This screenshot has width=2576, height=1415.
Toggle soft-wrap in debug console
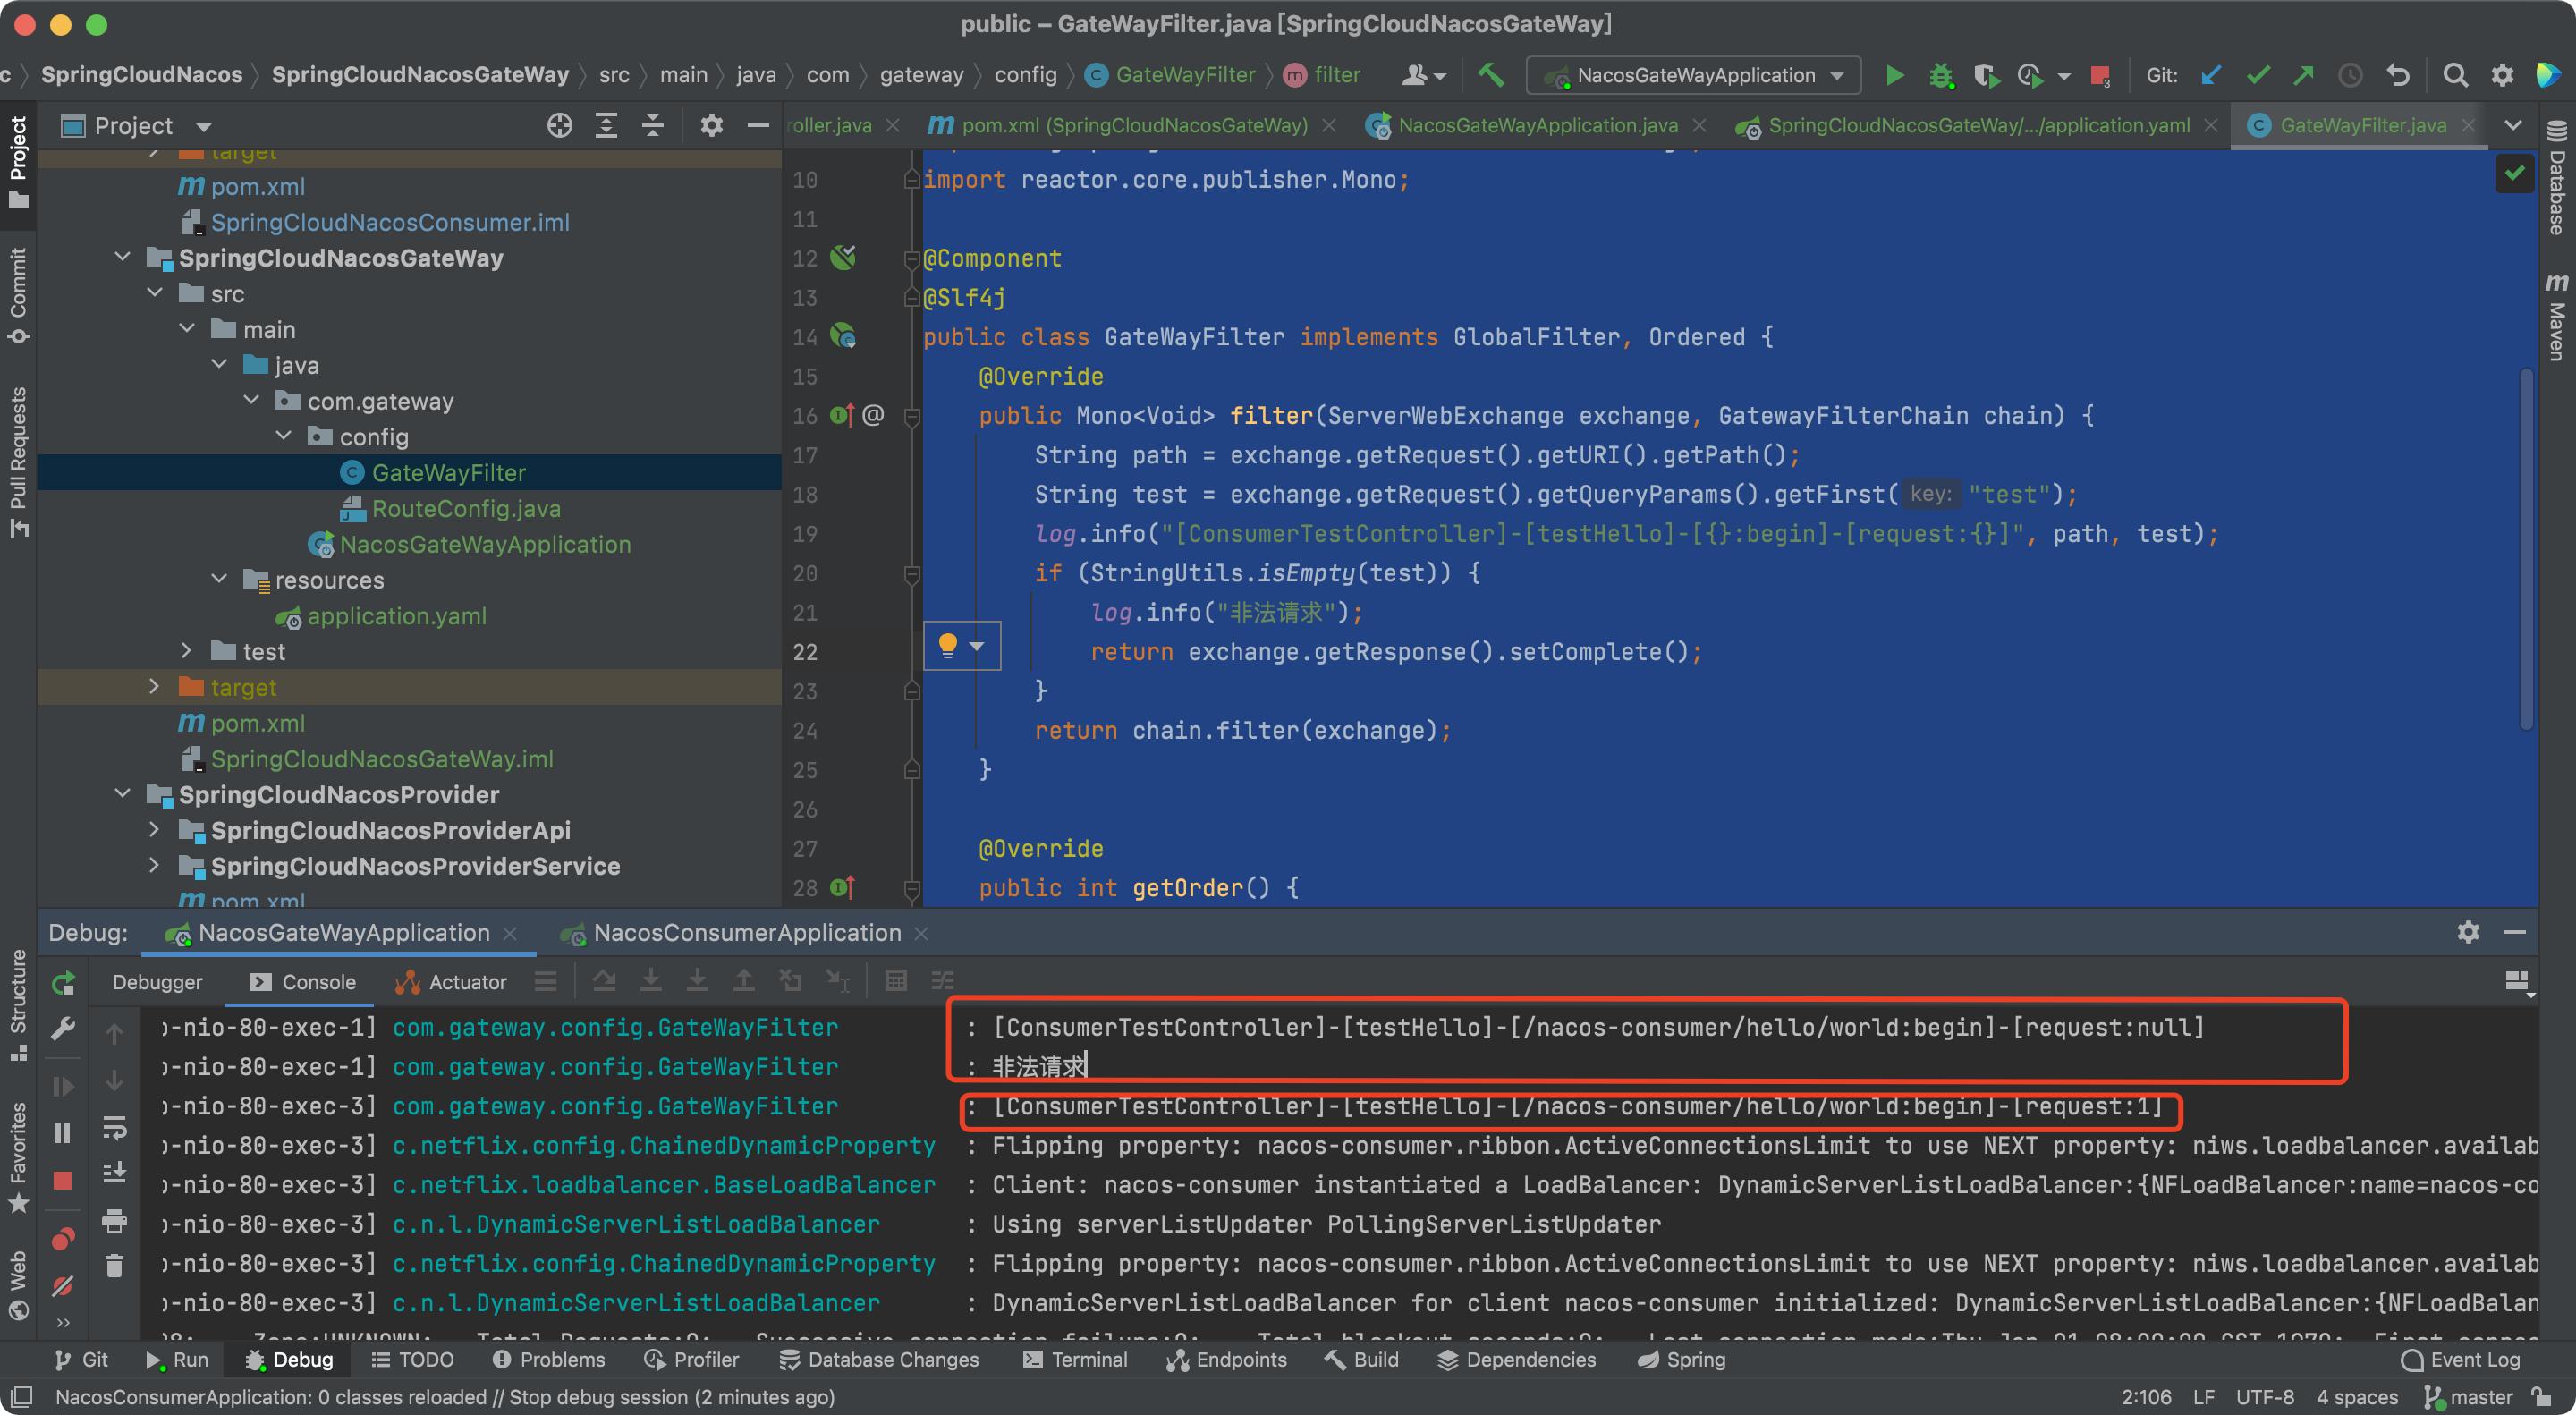click(x=115, y=1128)
